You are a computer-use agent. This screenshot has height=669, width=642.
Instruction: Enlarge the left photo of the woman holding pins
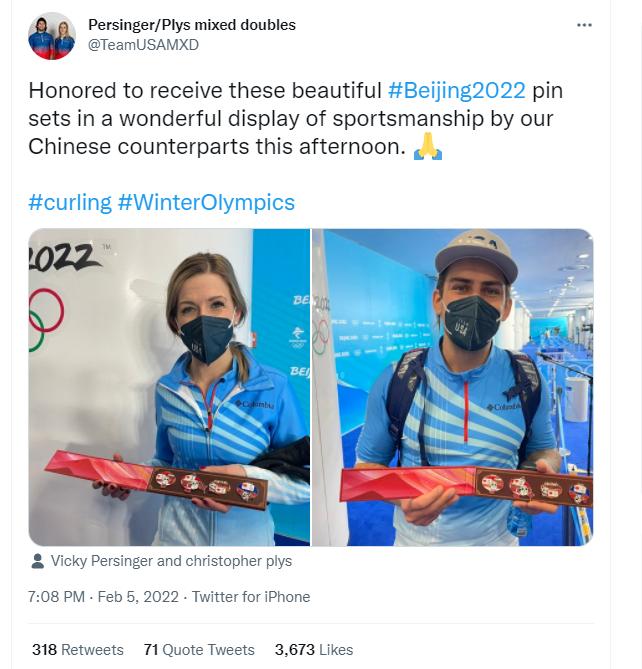click(169, 387)
